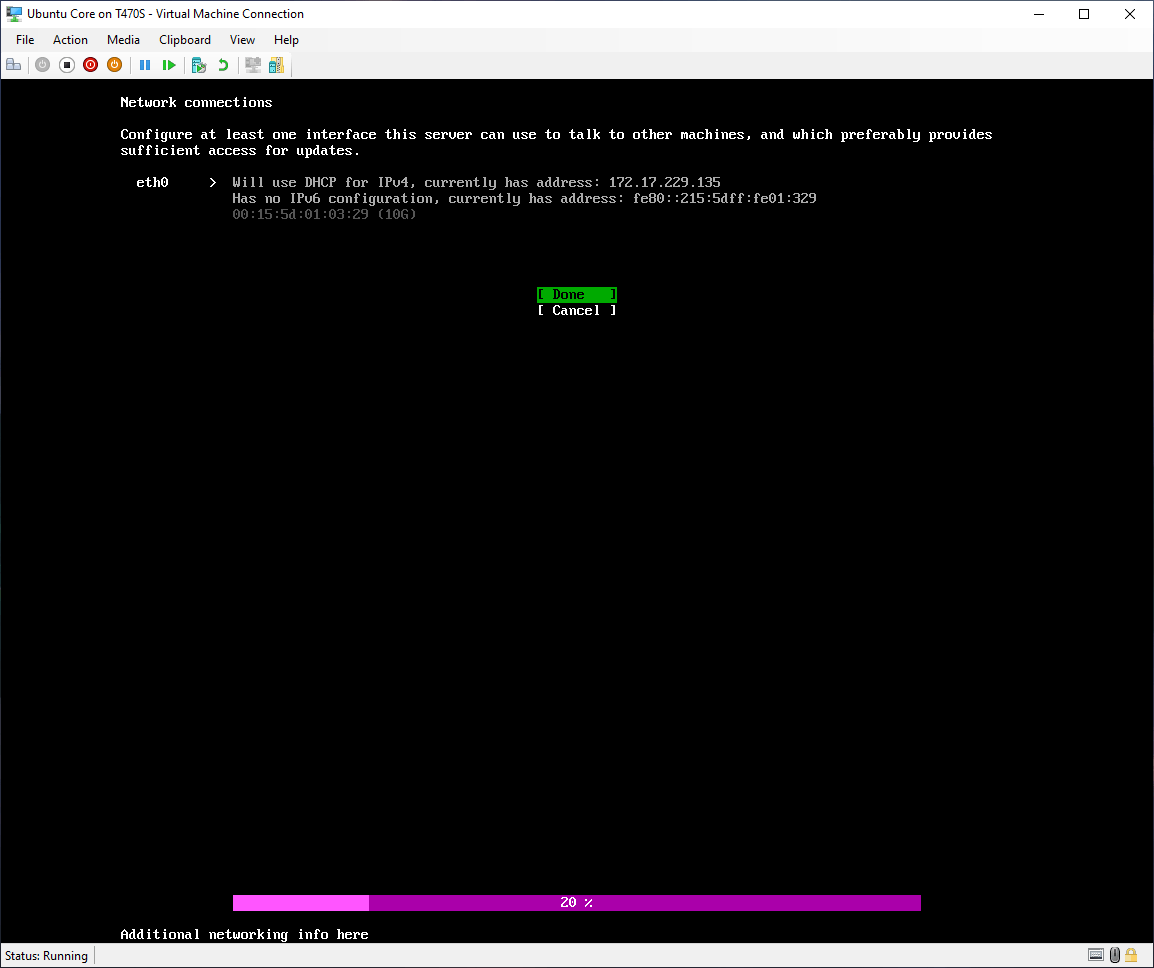
Task: Click the mouse icon in the status bar
Action: tap(1115, 955)
